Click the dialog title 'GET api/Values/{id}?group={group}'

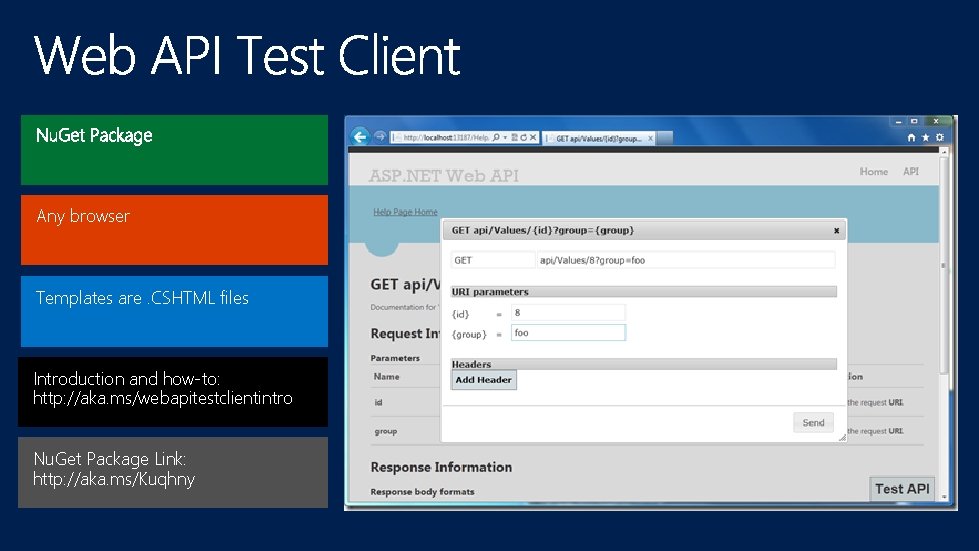(x=542, y=230)
